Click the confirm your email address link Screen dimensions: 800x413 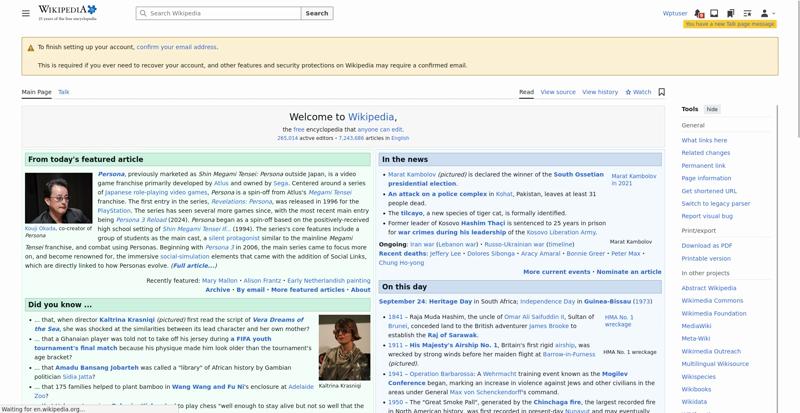click(x=177, y=47)
